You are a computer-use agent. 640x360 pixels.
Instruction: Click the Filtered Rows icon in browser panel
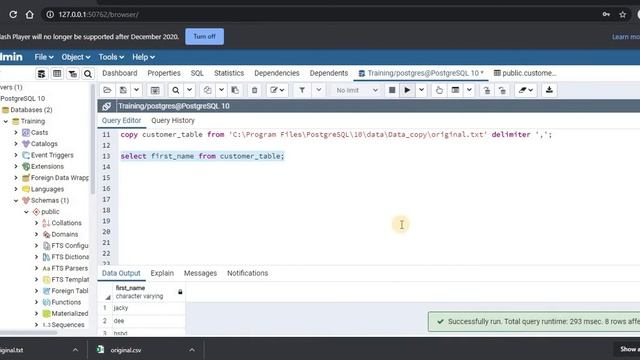[x=73, y=74]
